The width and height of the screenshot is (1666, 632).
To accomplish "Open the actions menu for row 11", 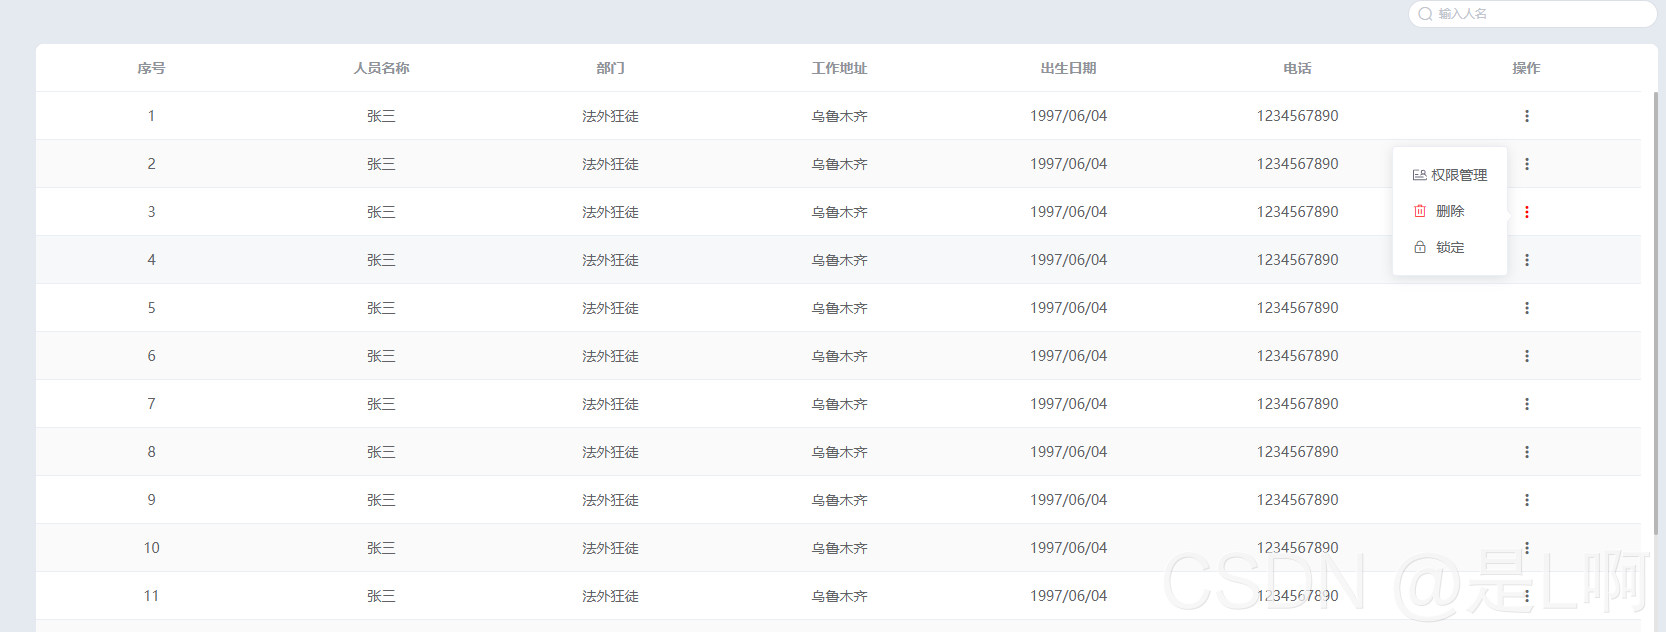I will click(x=1526, y=596).
